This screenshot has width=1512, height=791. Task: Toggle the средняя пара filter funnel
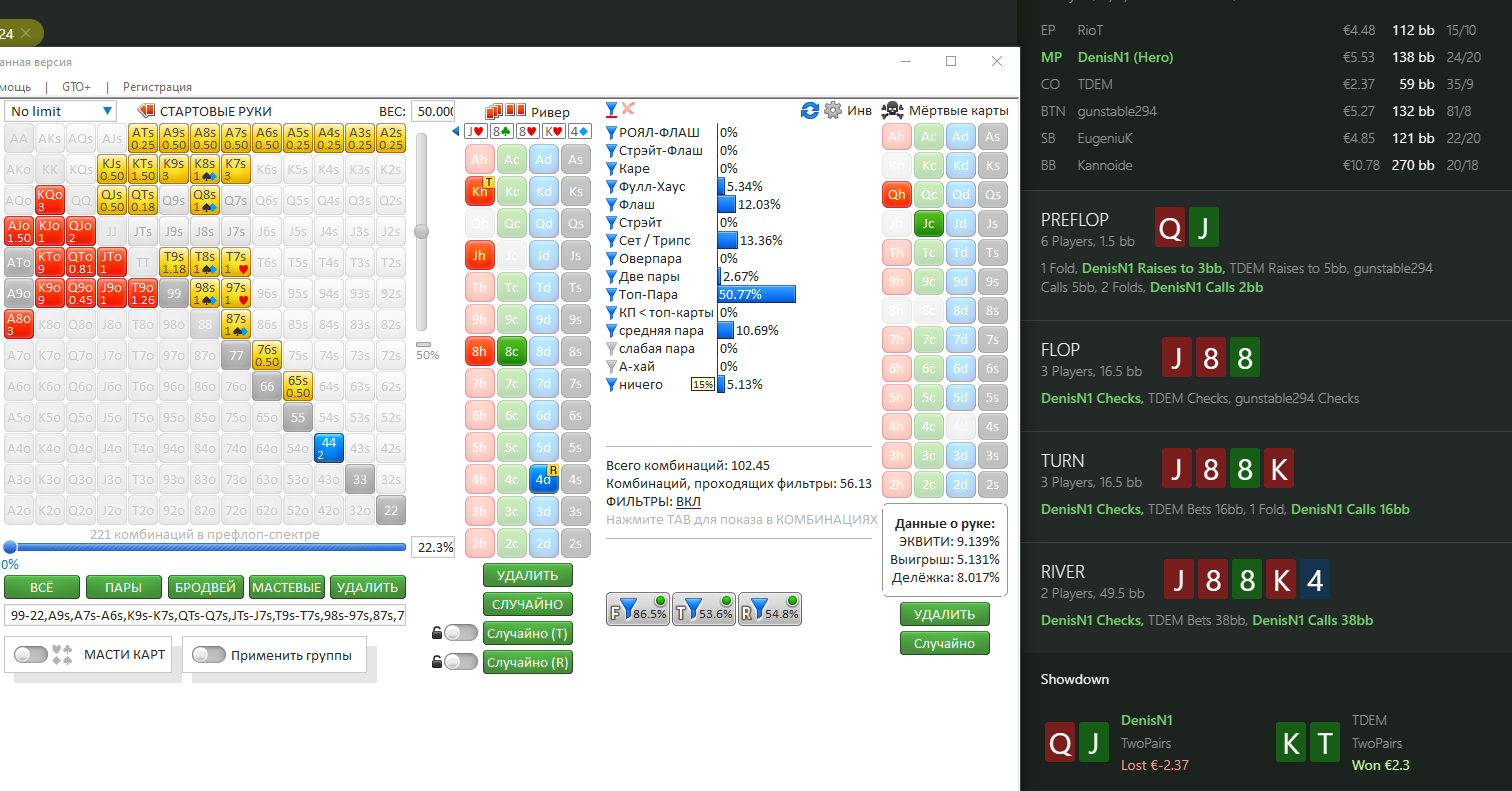(612, 330)
